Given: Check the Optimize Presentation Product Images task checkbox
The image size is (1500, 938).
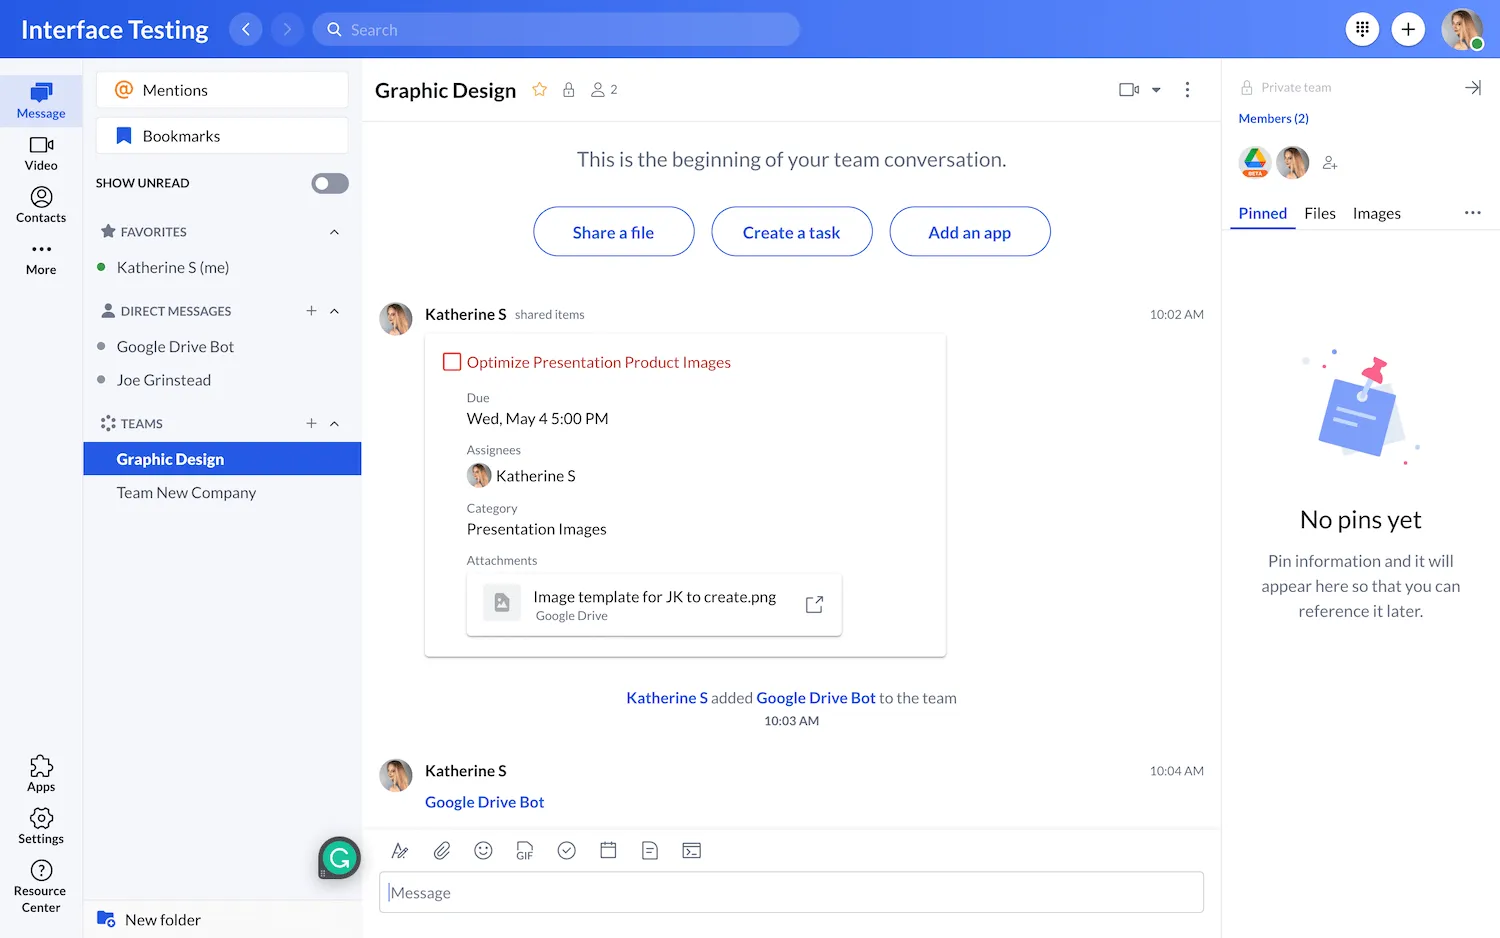Looking at the screenshot, I should coord(452,362).
